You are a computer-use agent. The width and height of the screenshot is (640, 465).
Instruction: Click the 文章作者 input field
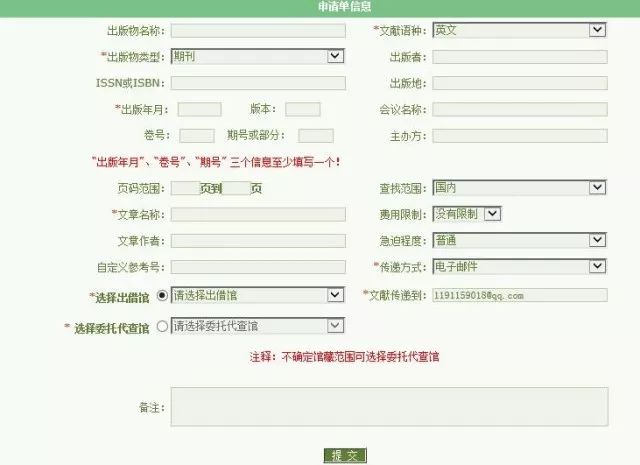coord(258,241)
